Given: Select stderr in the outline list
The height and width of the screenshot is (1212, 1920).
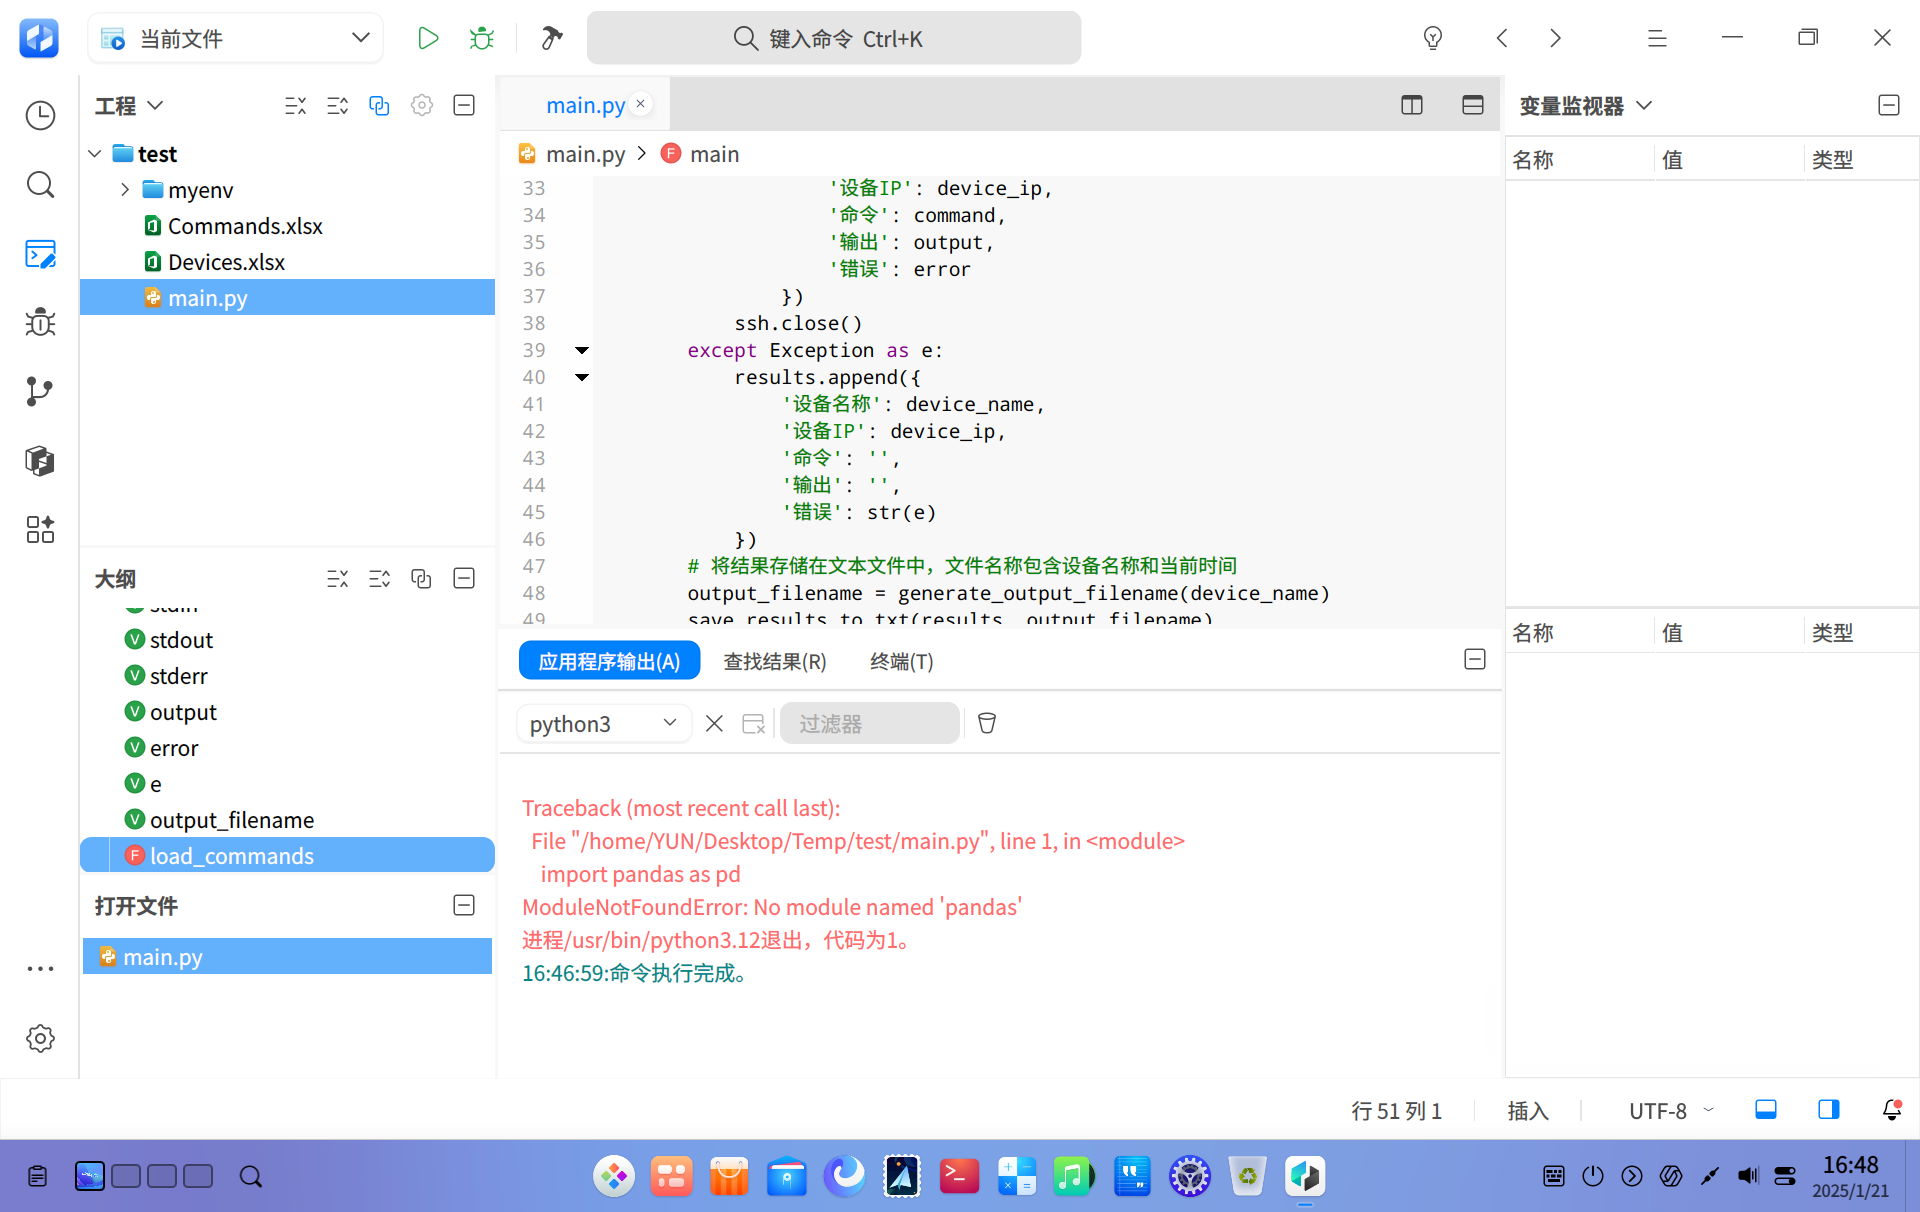Looking at the screenshot, I should coord(178,676).
